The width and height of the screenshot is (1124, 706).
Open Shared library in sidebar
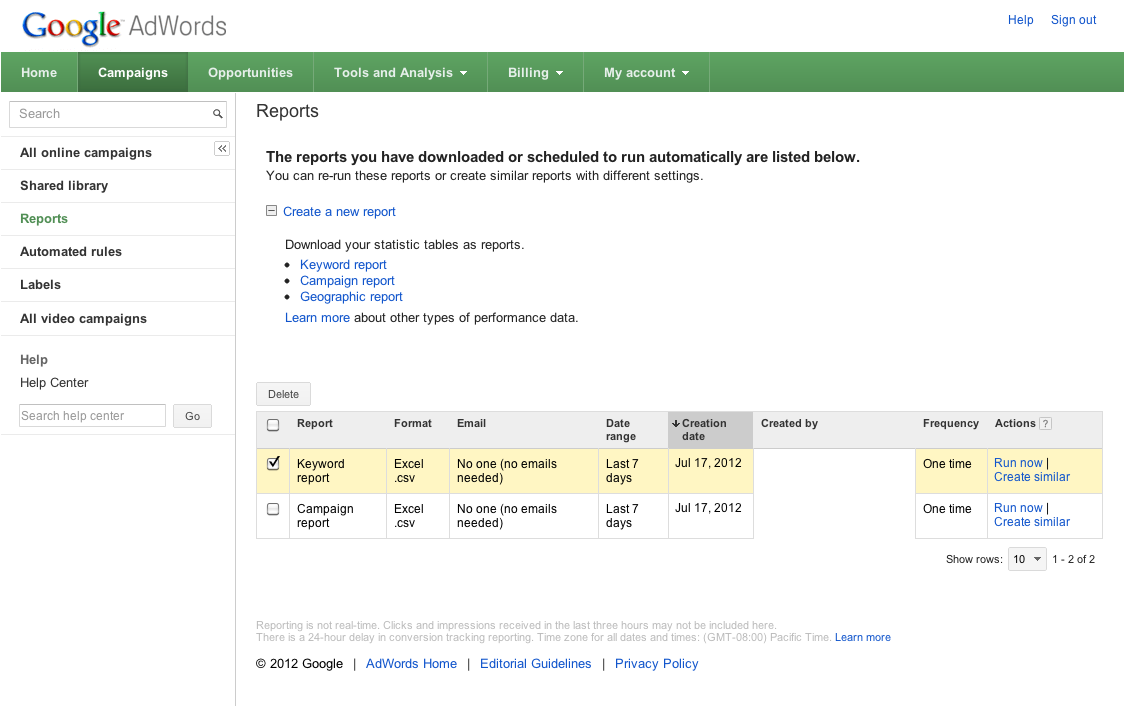64,186
